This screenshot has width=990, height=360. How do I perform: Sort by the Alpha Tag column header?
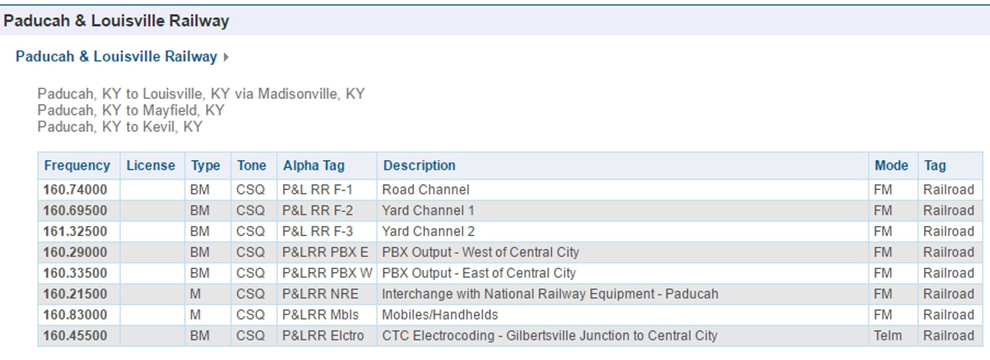click(314, 165)
